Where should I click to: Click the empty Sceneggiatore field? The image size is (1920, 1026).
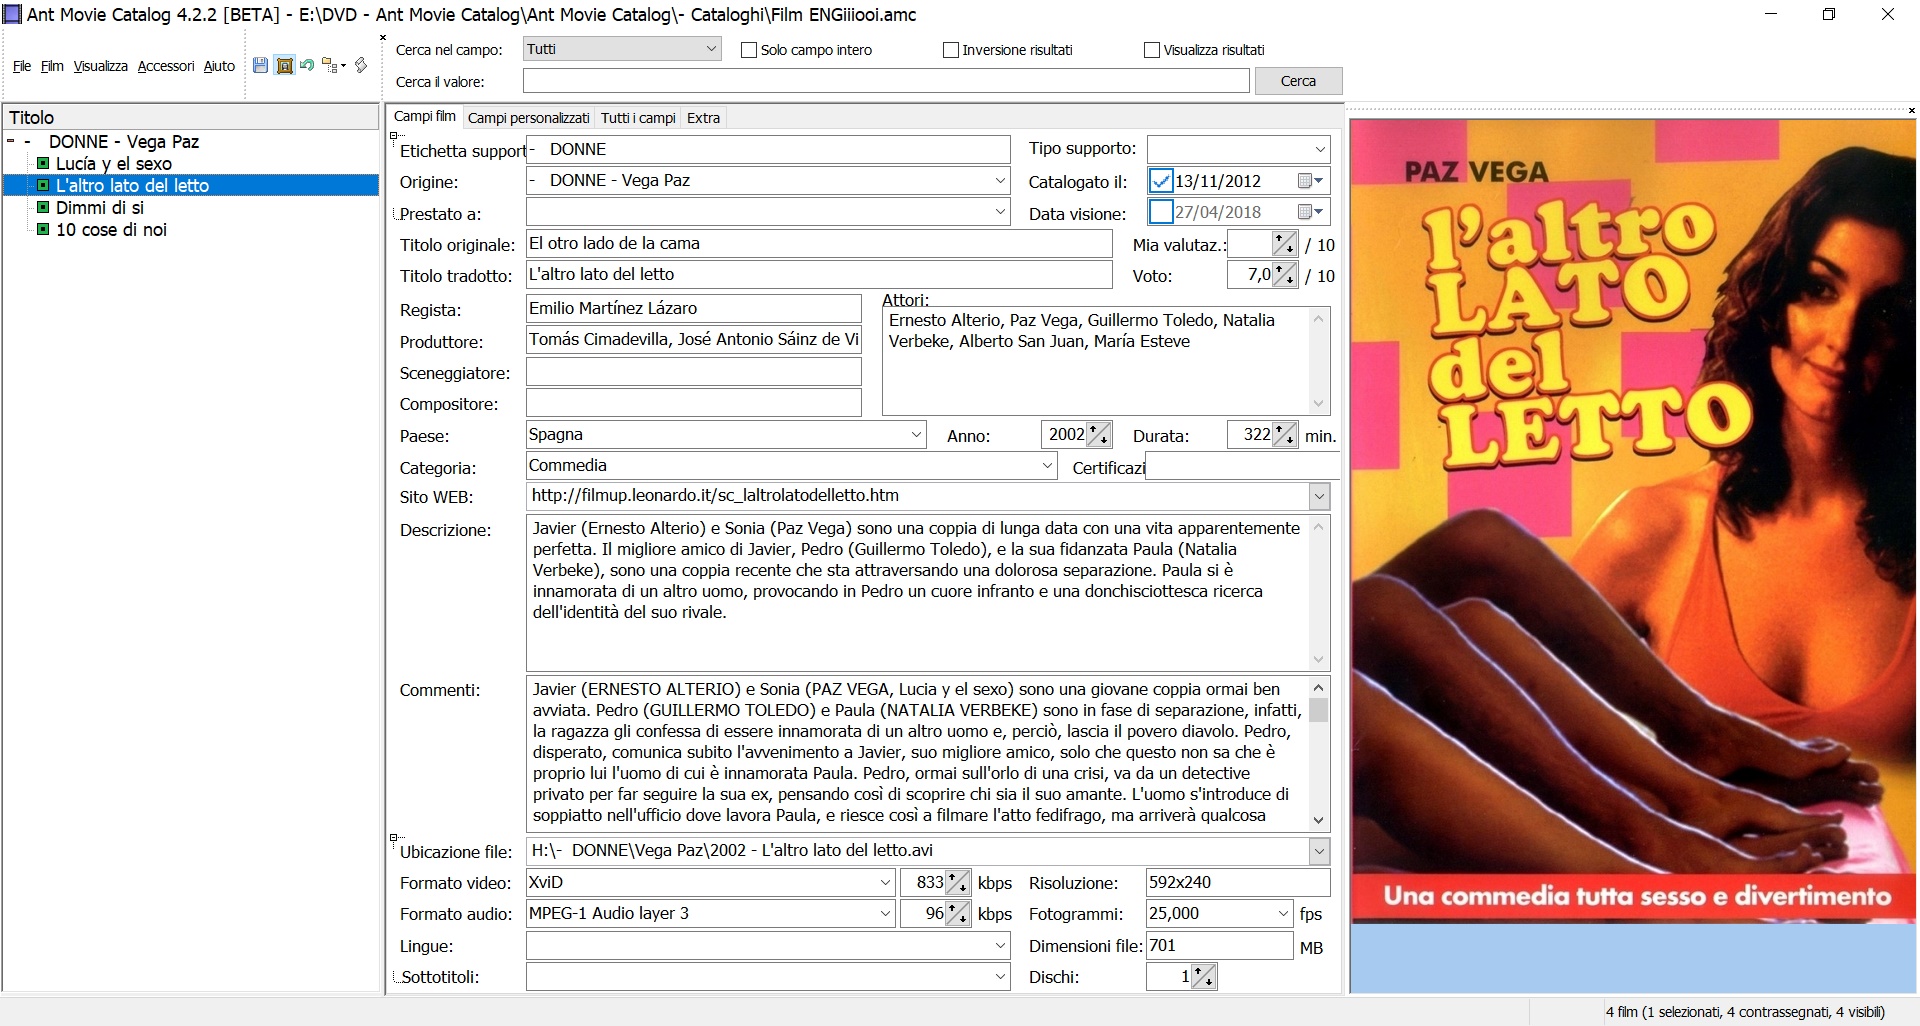pyautogui.click(x=694, y=372)
